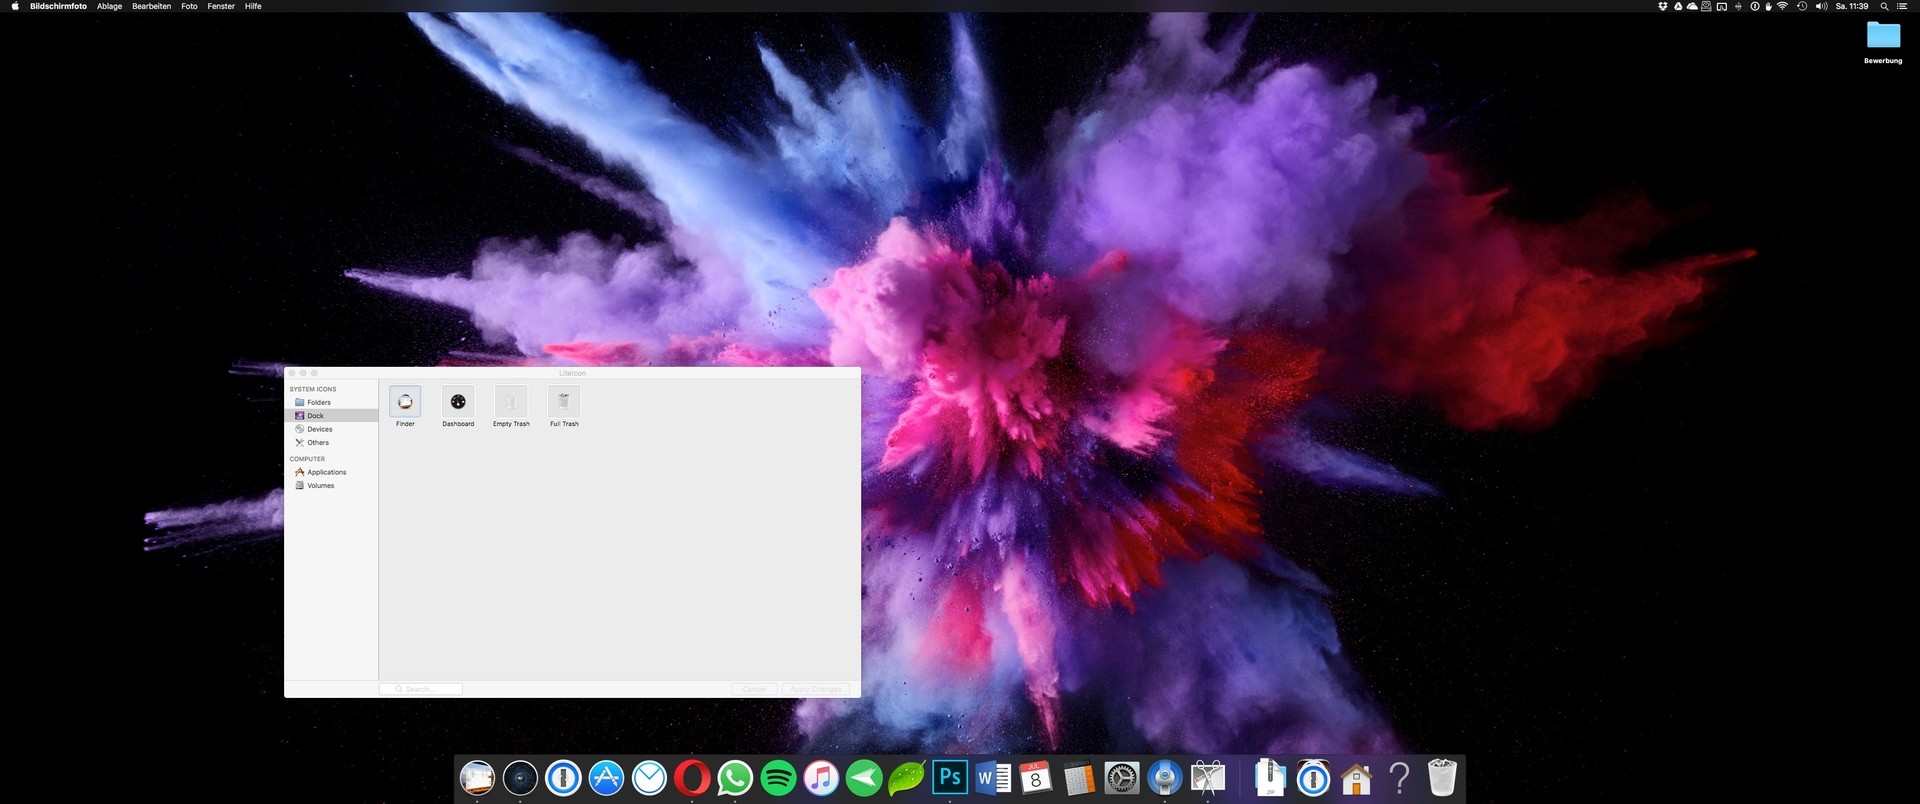
Task: Click the question mark Dock icon
Action: pyautogui.click(x=1399, y=778)
